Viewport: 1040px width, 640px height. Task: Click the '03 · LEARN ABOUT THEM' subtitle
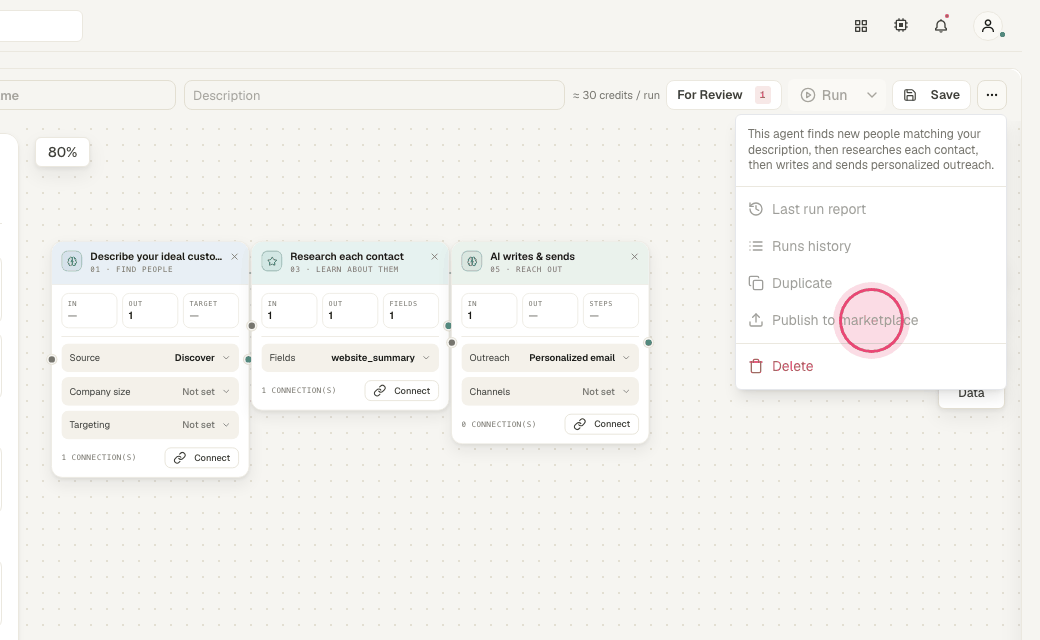(x=344, y=269)
